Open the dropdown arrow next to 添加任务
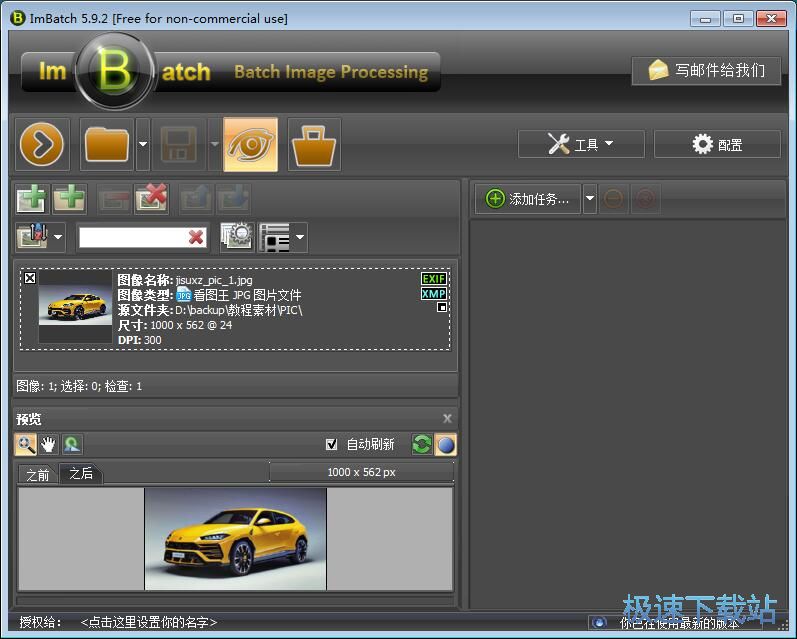Screen dimensions: 797x639 pos(590,199)
